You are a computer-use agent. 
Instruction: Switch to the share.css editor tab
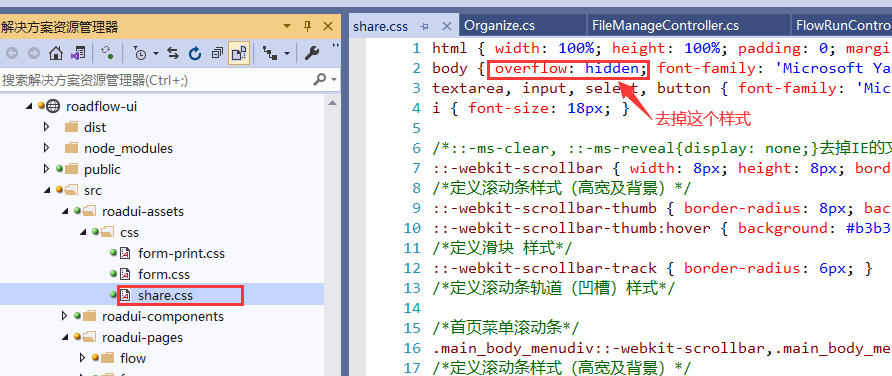381,26
